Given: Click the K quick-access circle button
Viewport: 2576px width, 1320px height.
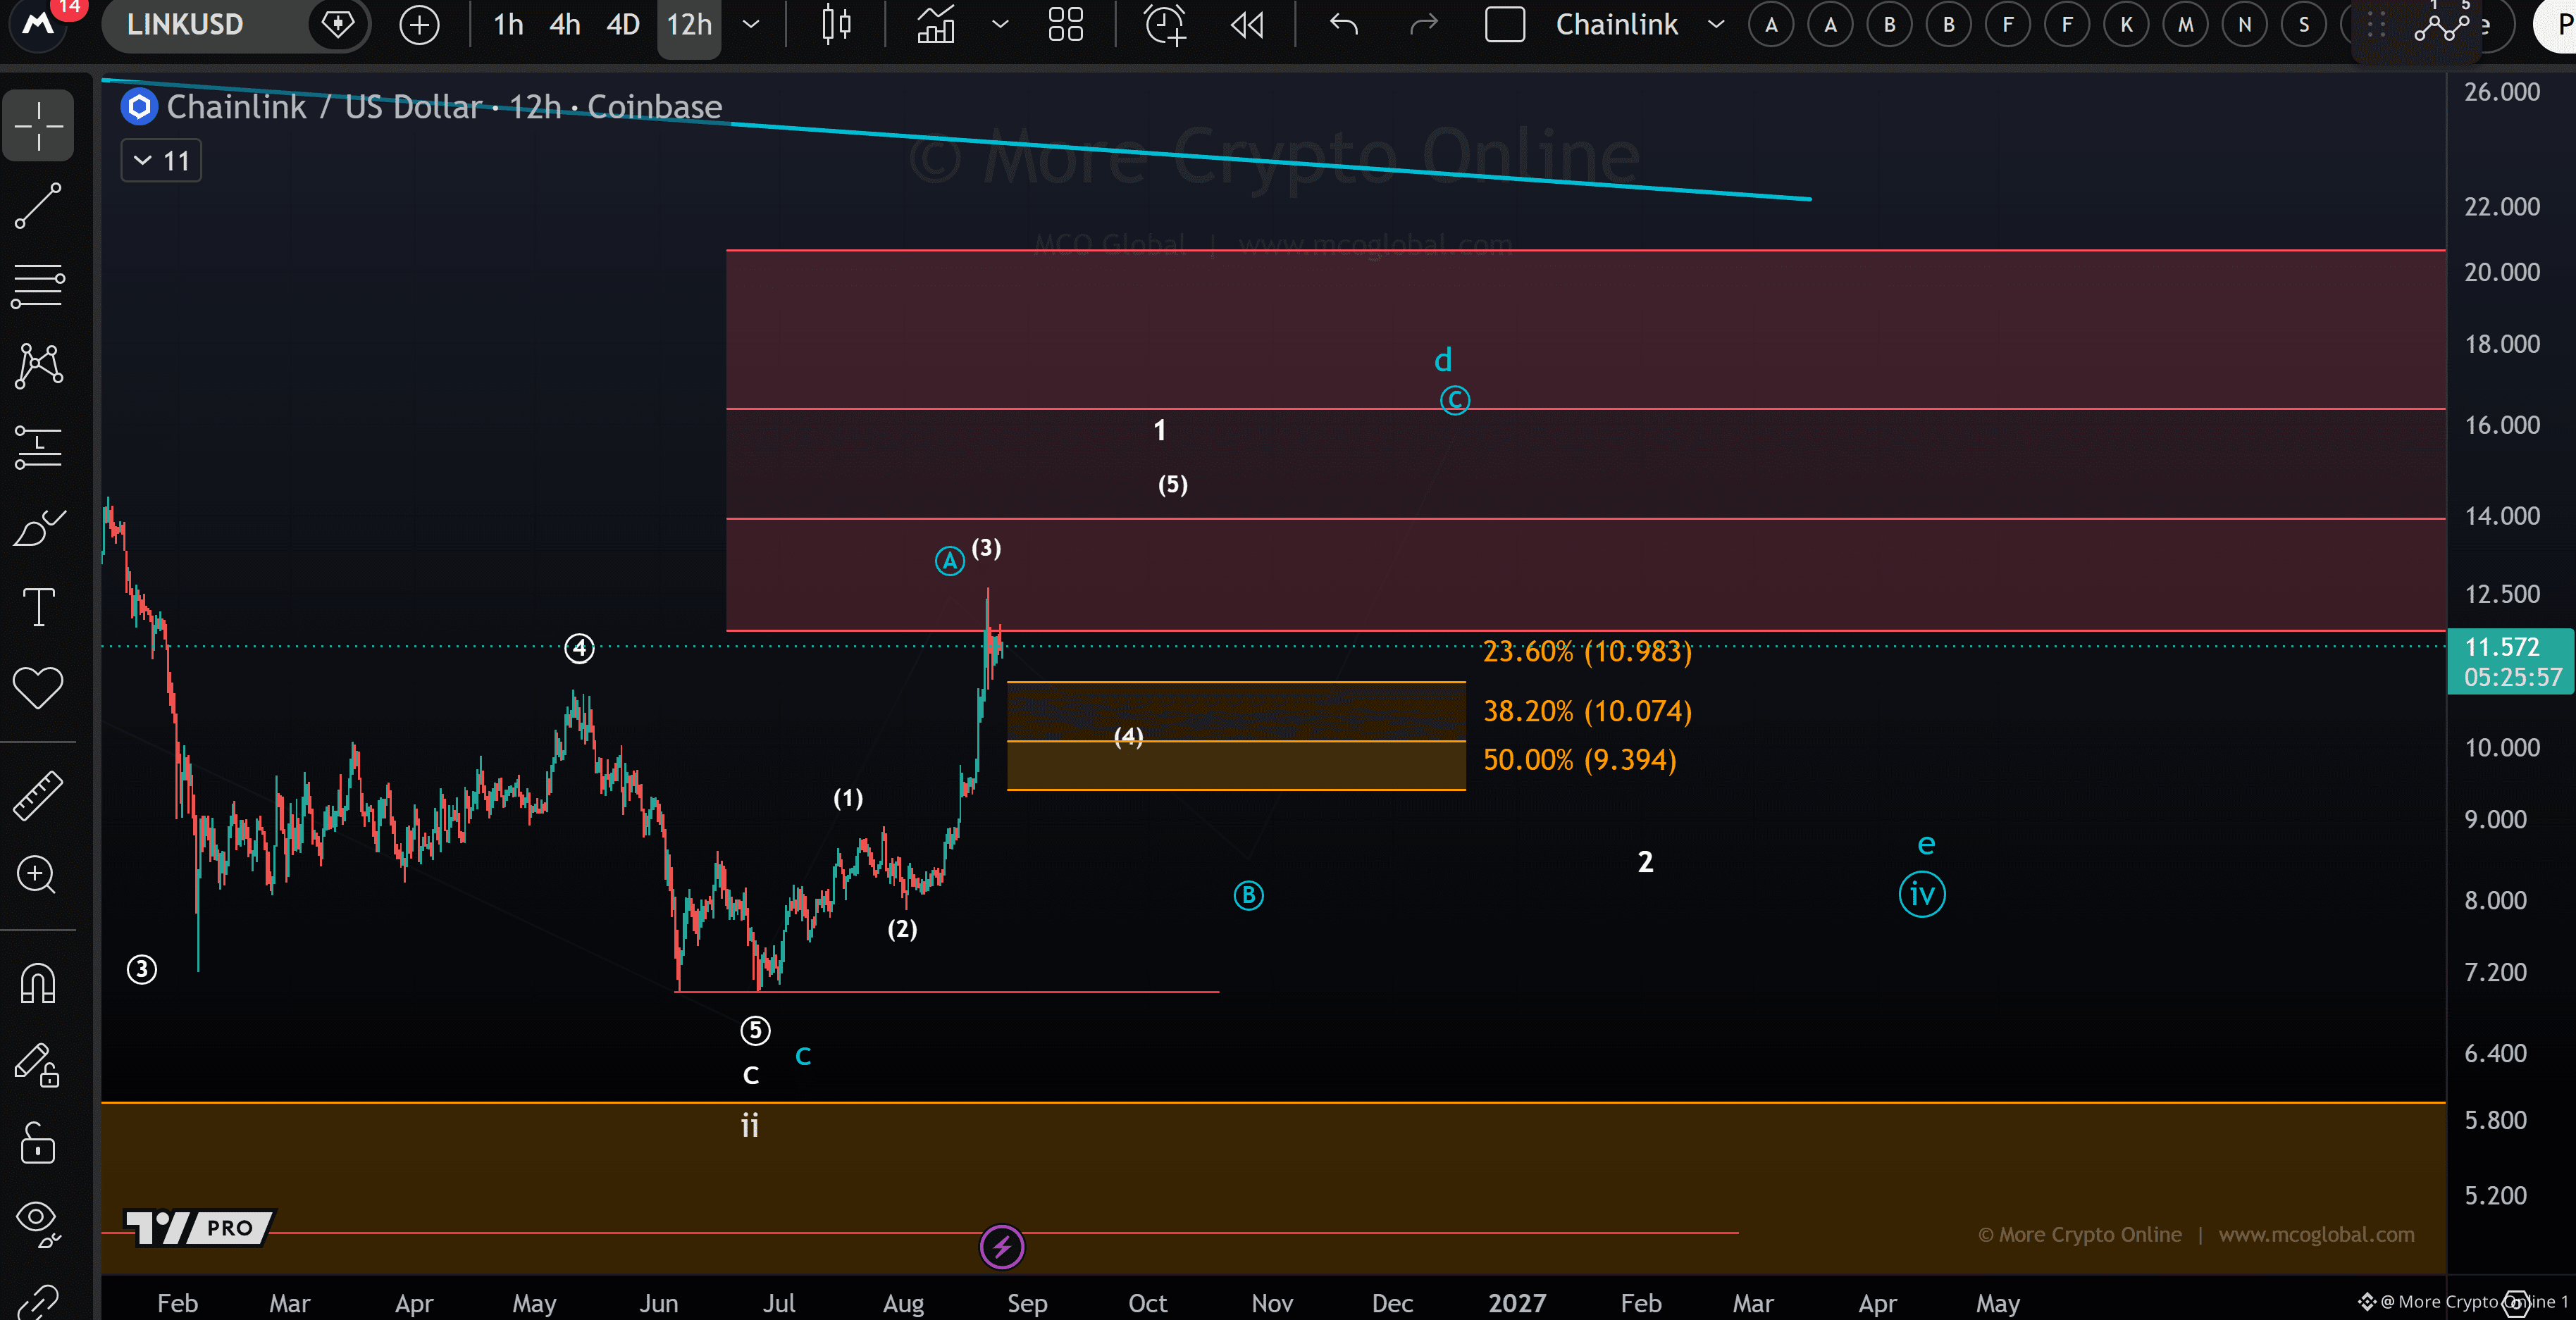Looking at the screenshot, I should coord(2127,25).
